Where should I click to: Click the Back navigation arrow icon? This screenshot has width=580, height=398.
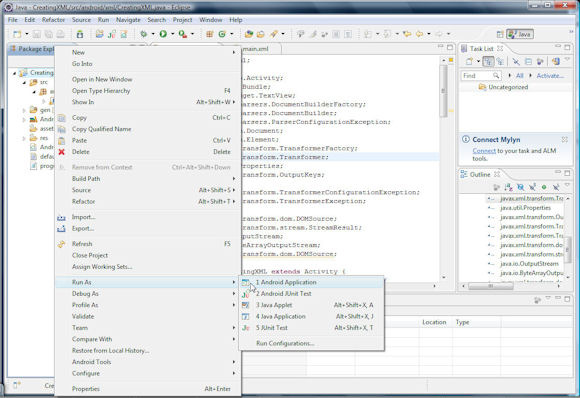(419, 34)
